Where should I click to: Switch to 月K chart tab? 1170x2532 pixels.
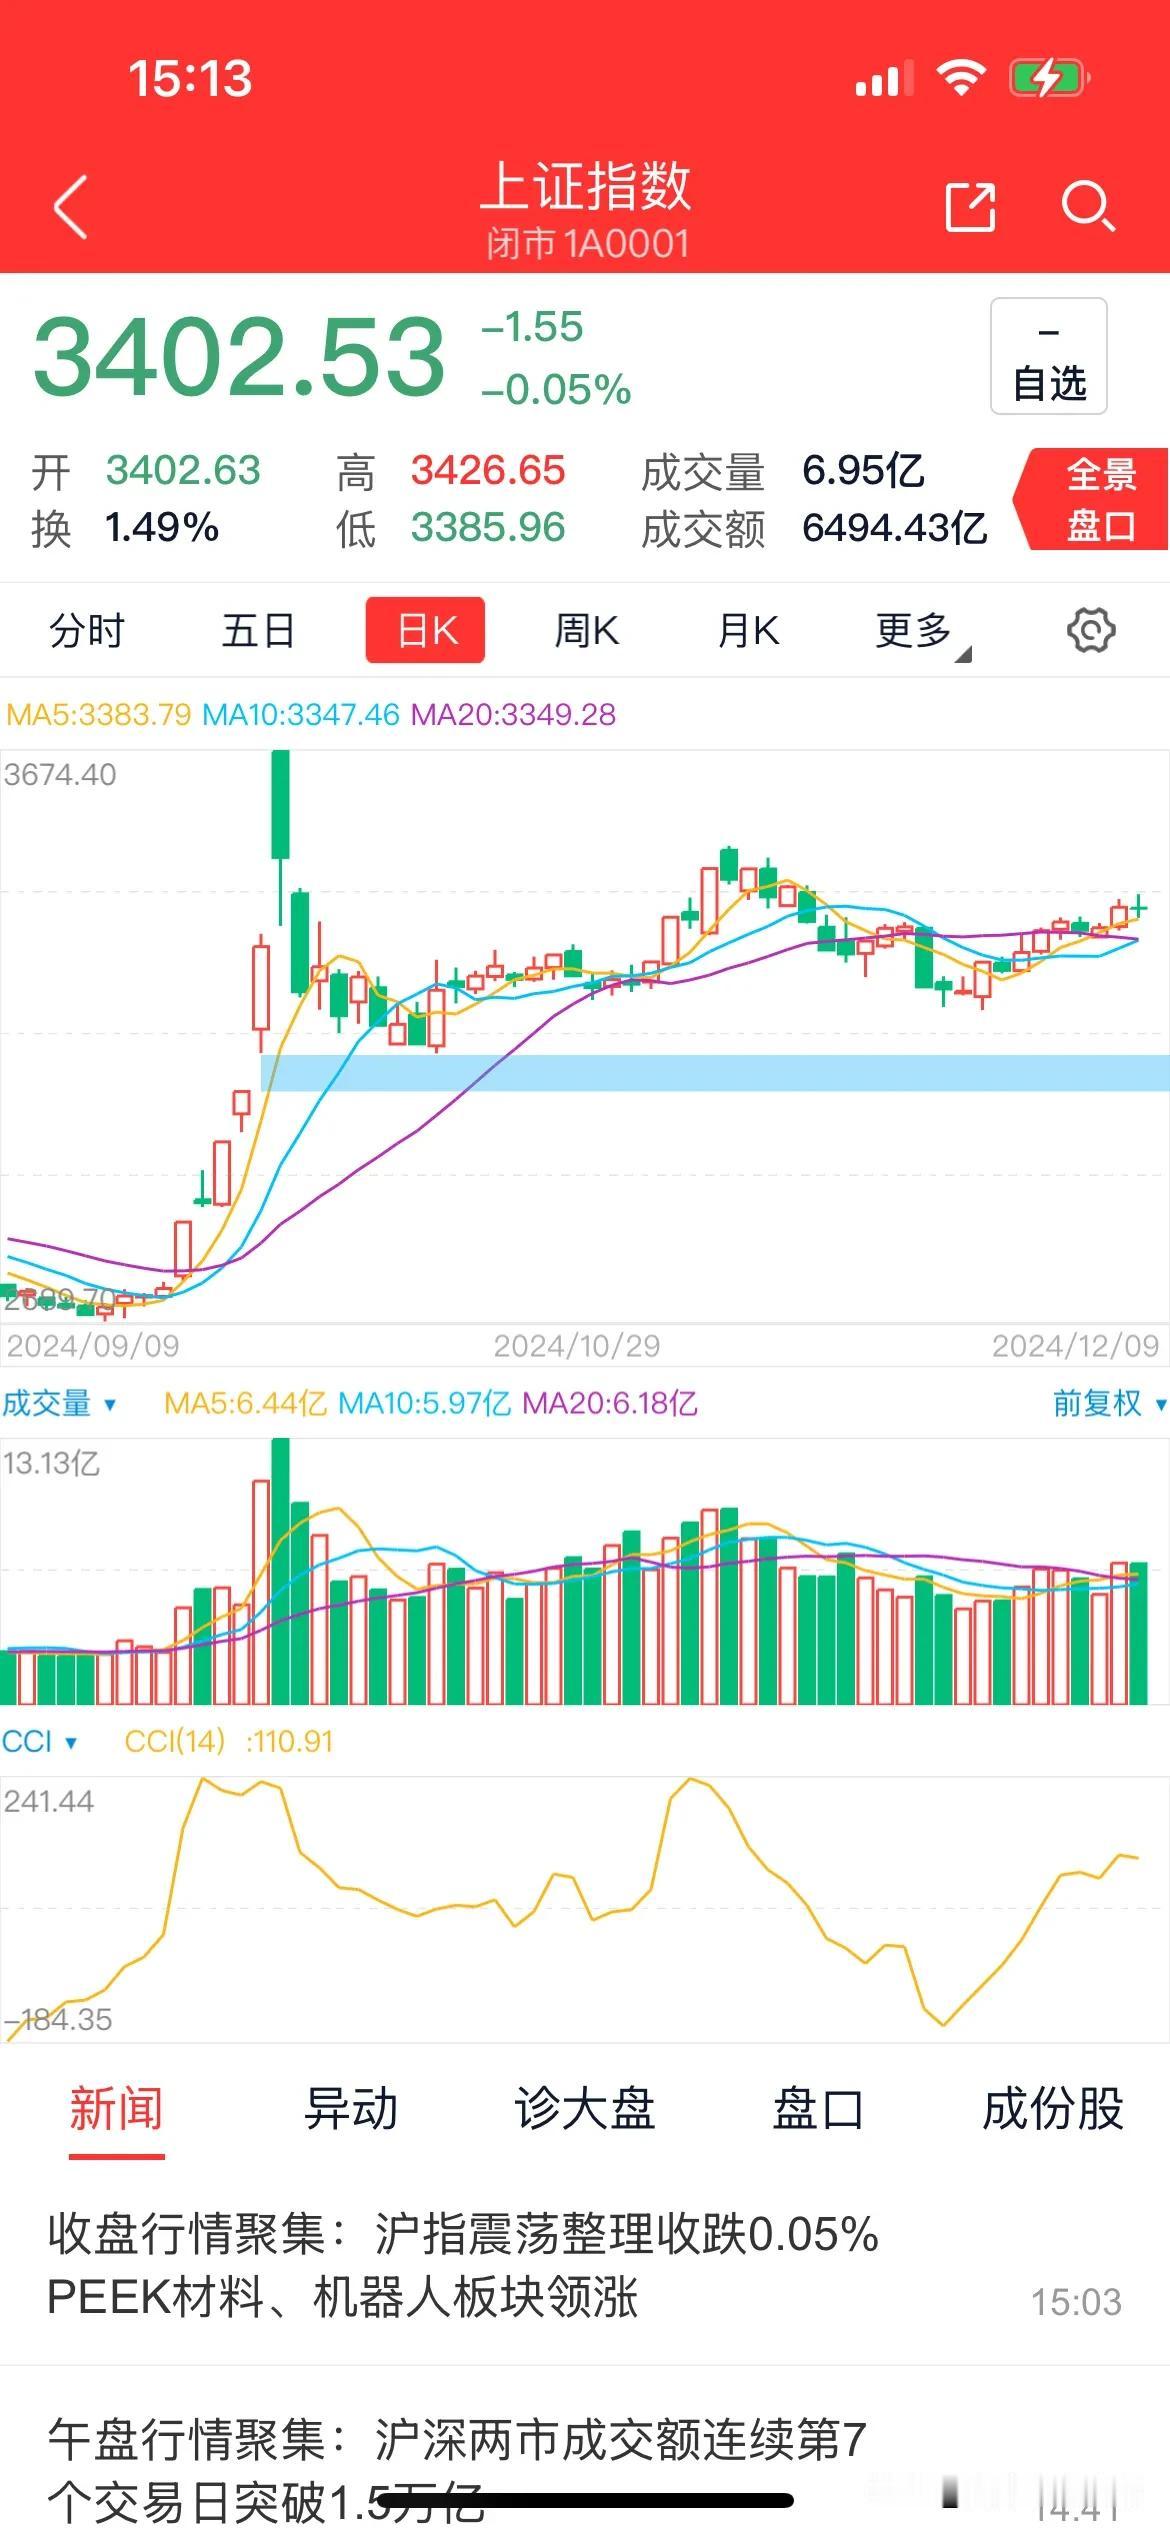point(748,631)
